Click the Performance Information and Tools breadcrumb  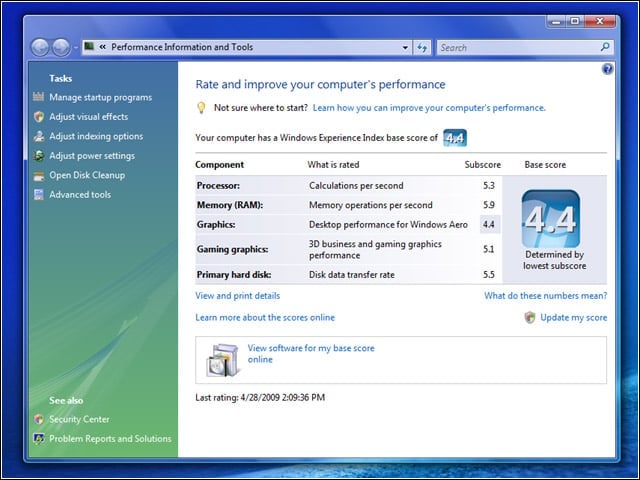(x=182, y=47)
